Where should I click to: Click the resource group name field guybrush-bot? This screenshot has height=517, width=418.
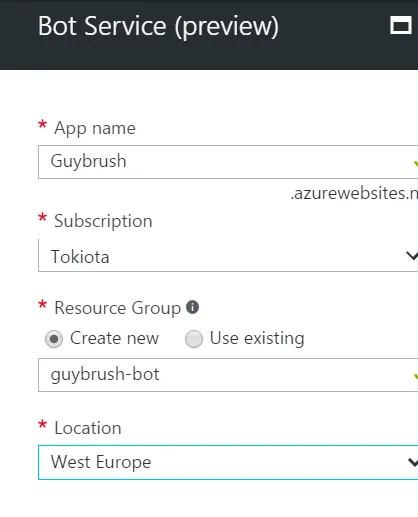tap(228, 375)
